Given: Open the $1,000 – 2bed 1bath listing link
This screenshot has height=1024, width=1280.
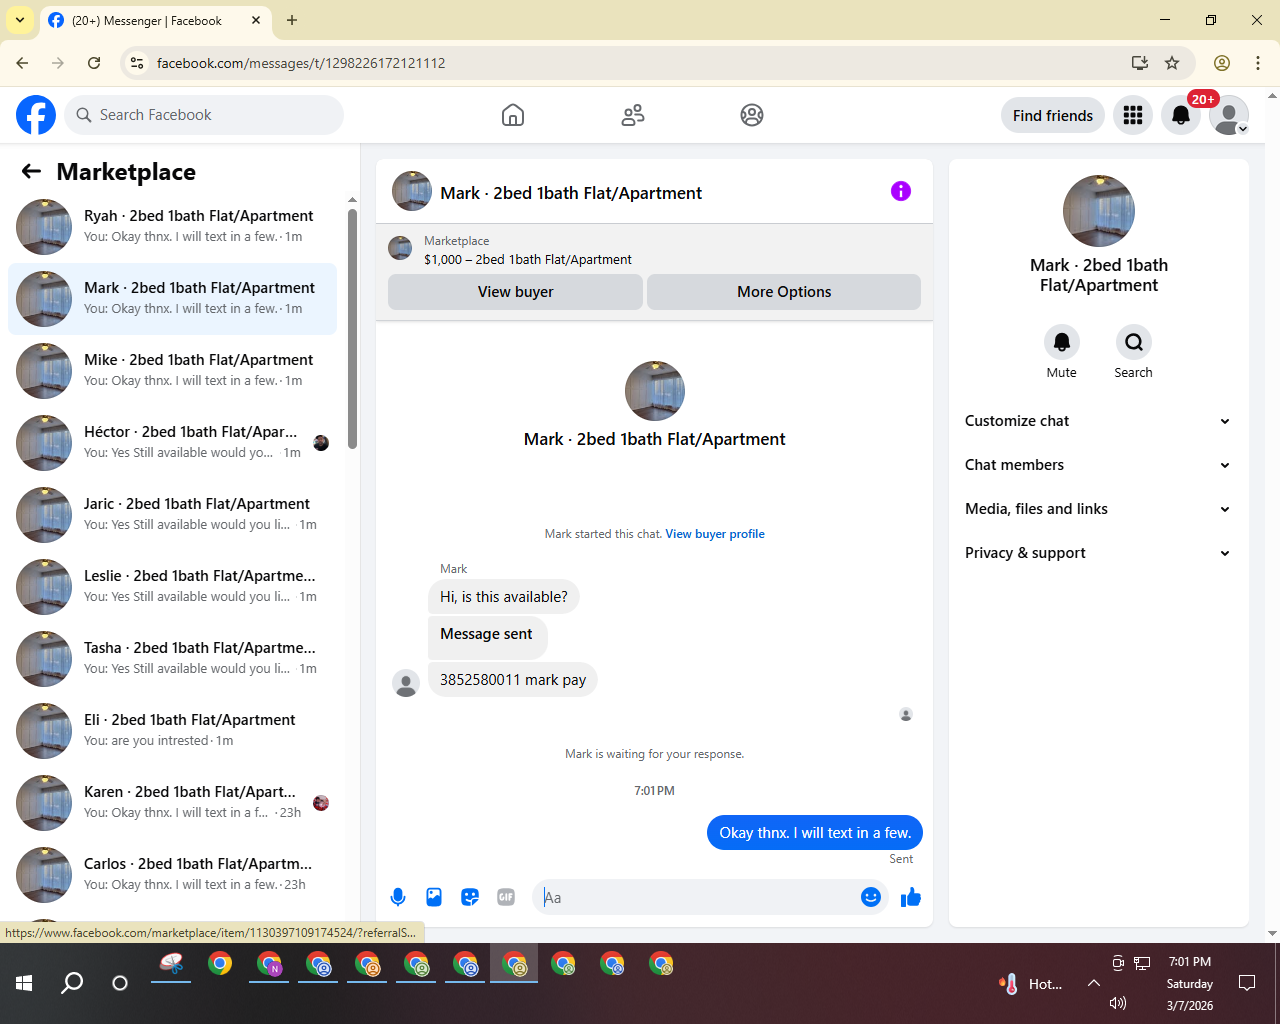Looking at the screenshot, I should [x=528, y=260].
